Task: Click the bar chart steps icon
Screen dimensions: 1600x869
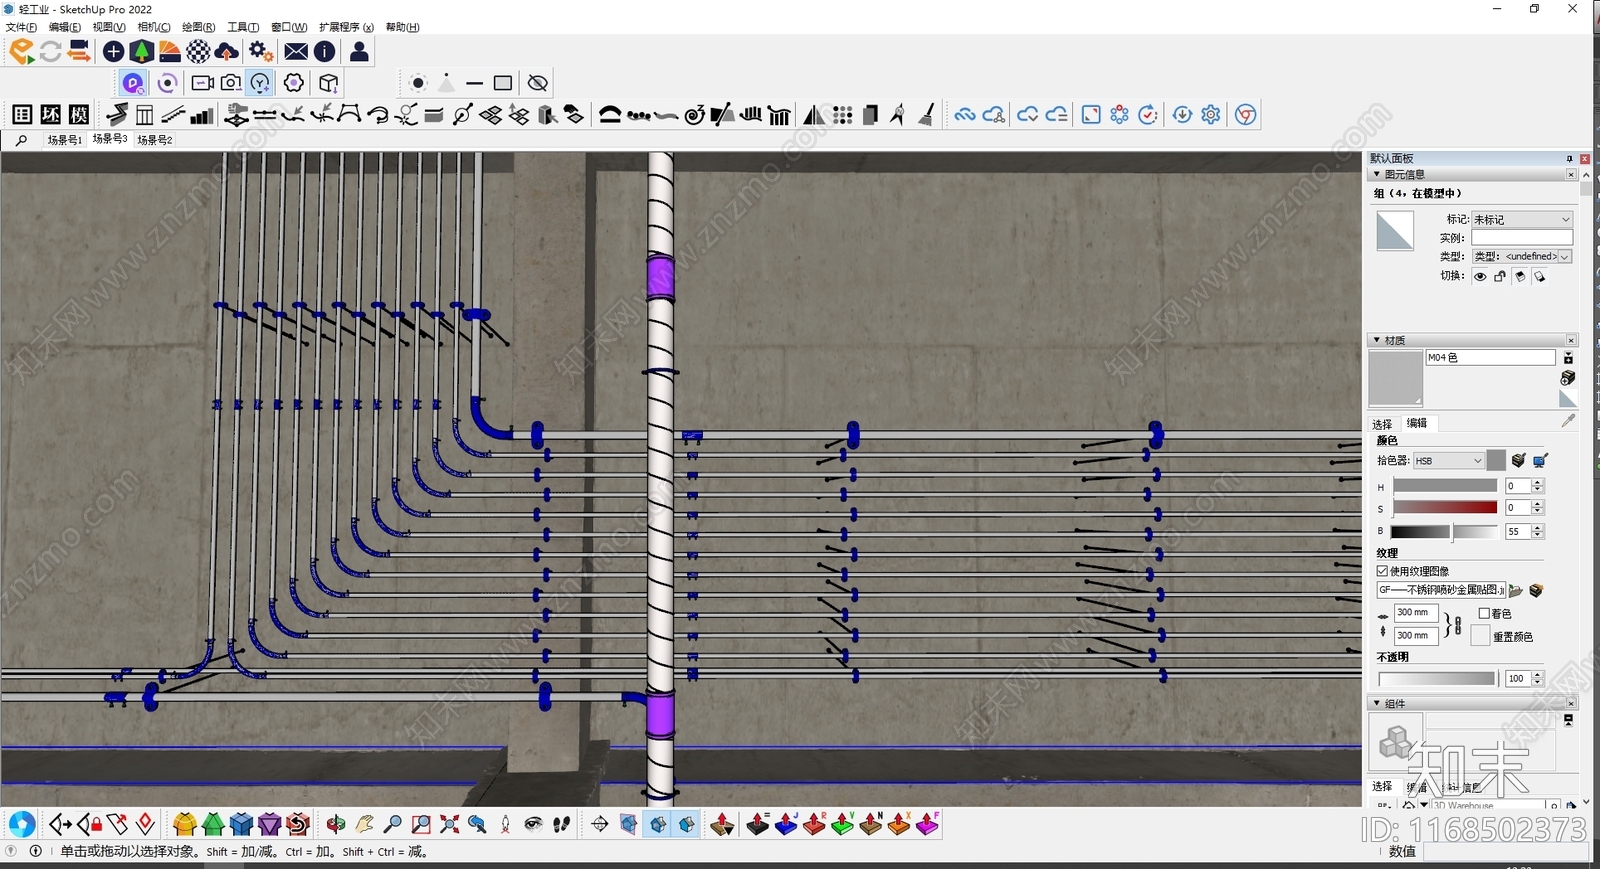Action: pos(202,115)
